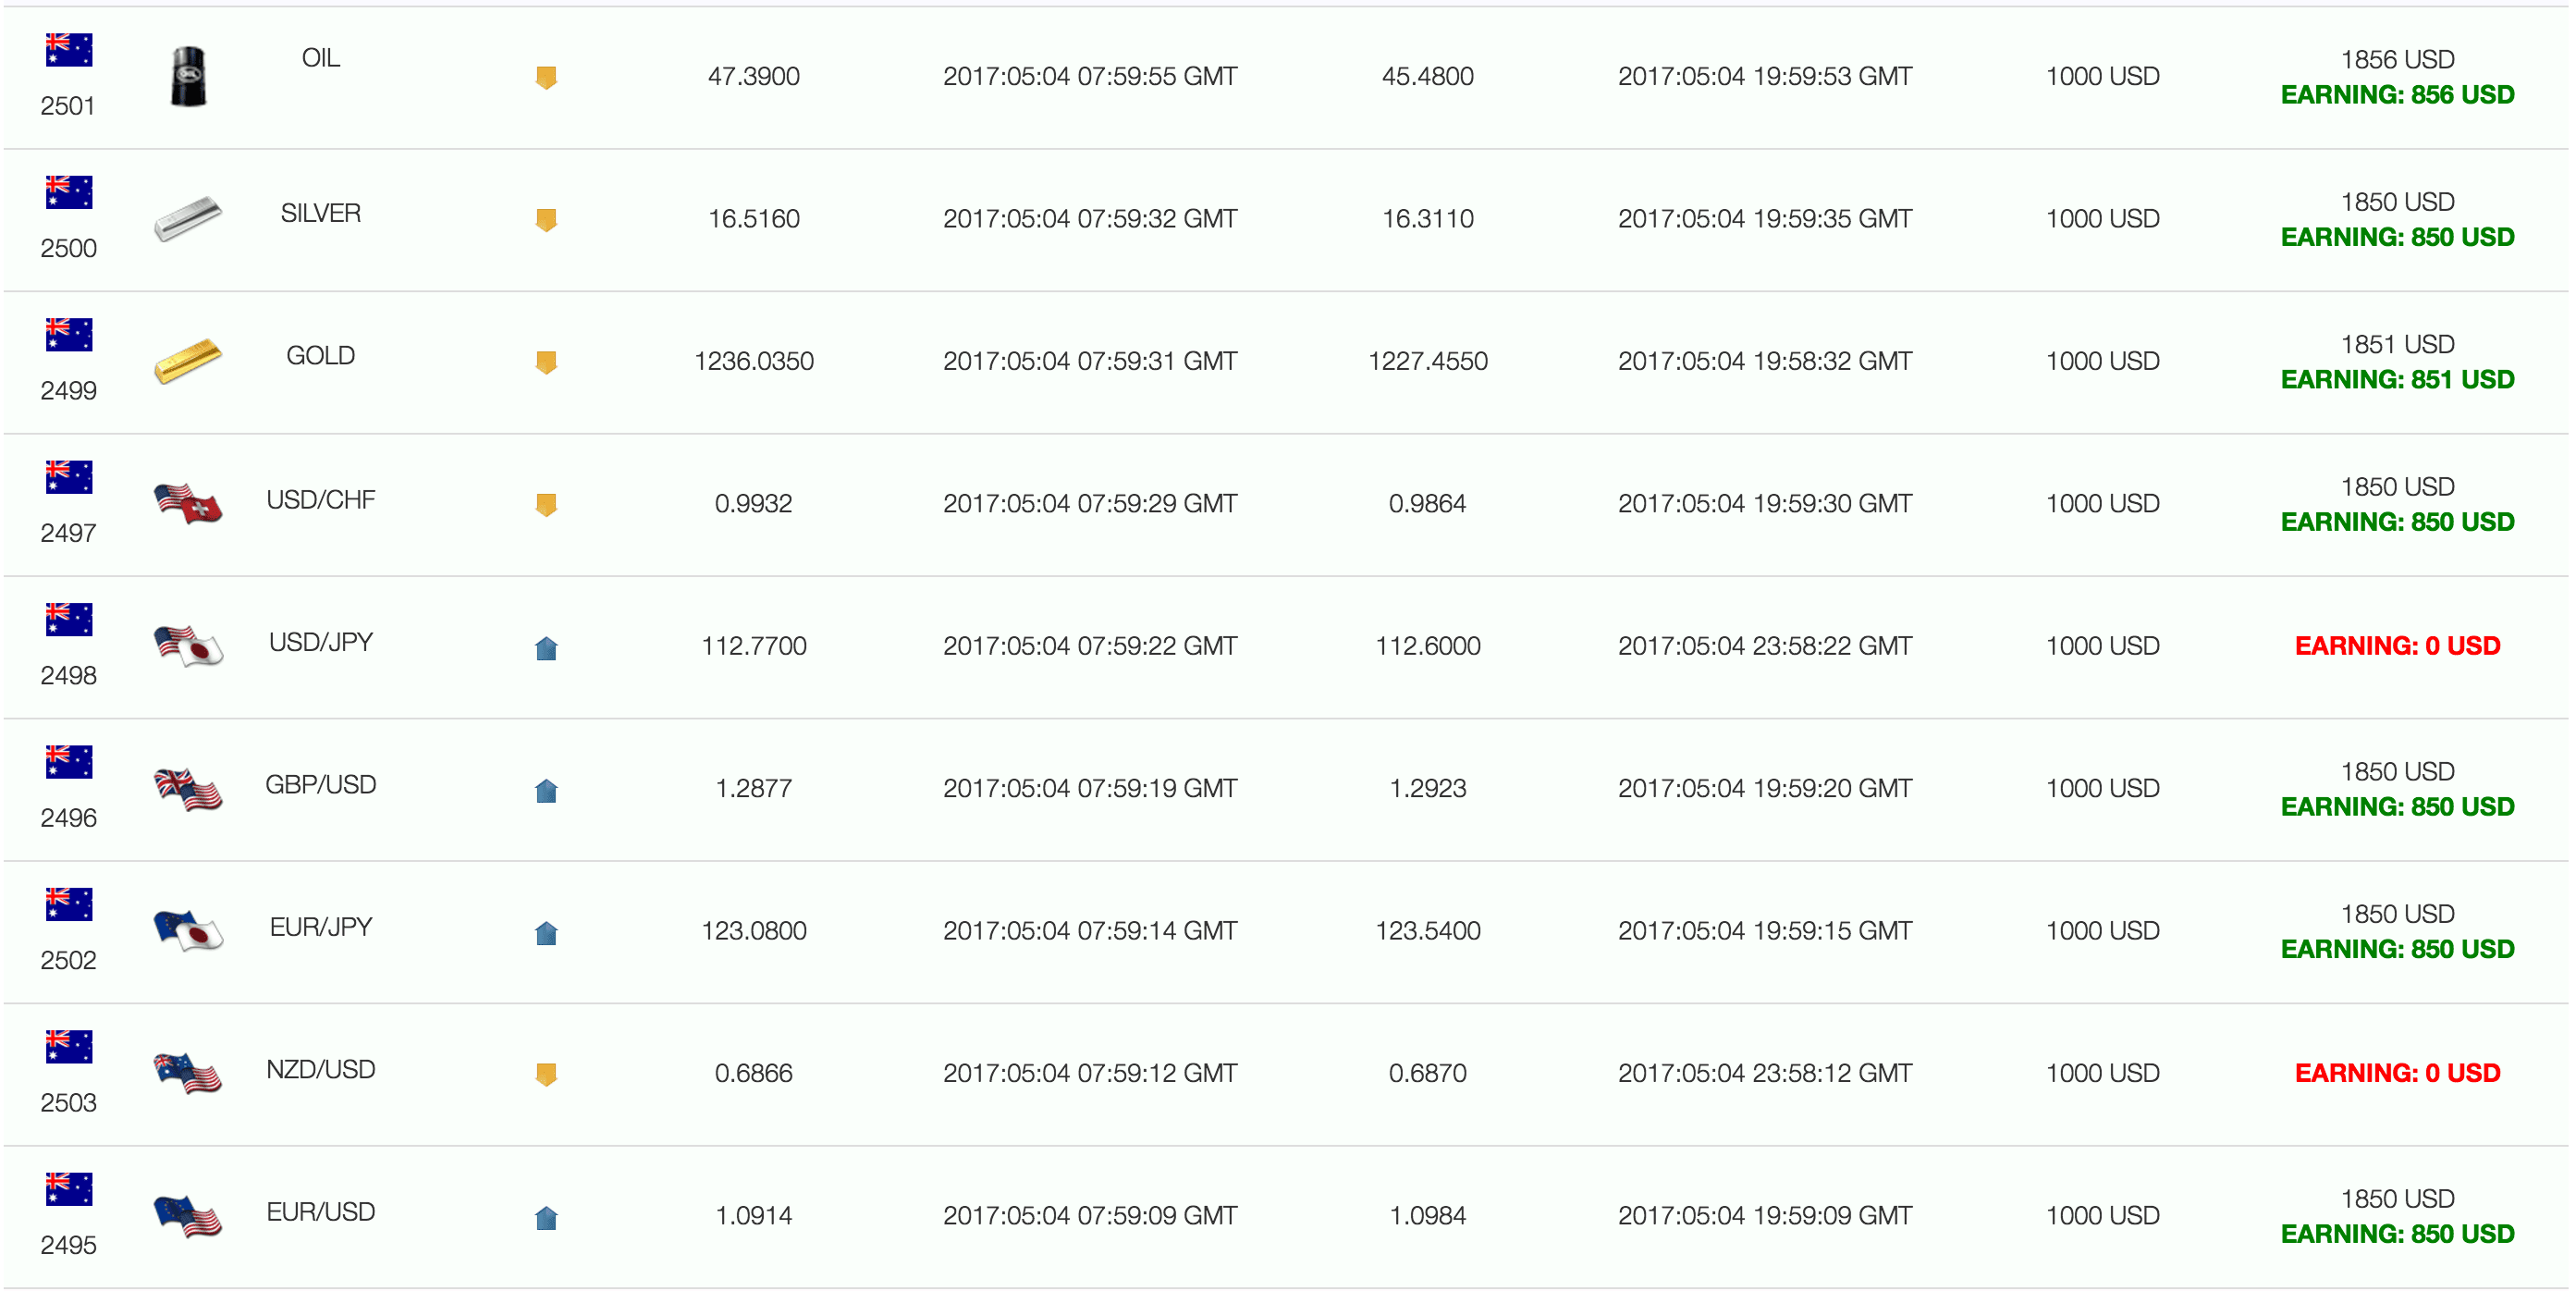
Task: Click the down-arrow icon in NZD/USD row
Action: (546, 1074)
